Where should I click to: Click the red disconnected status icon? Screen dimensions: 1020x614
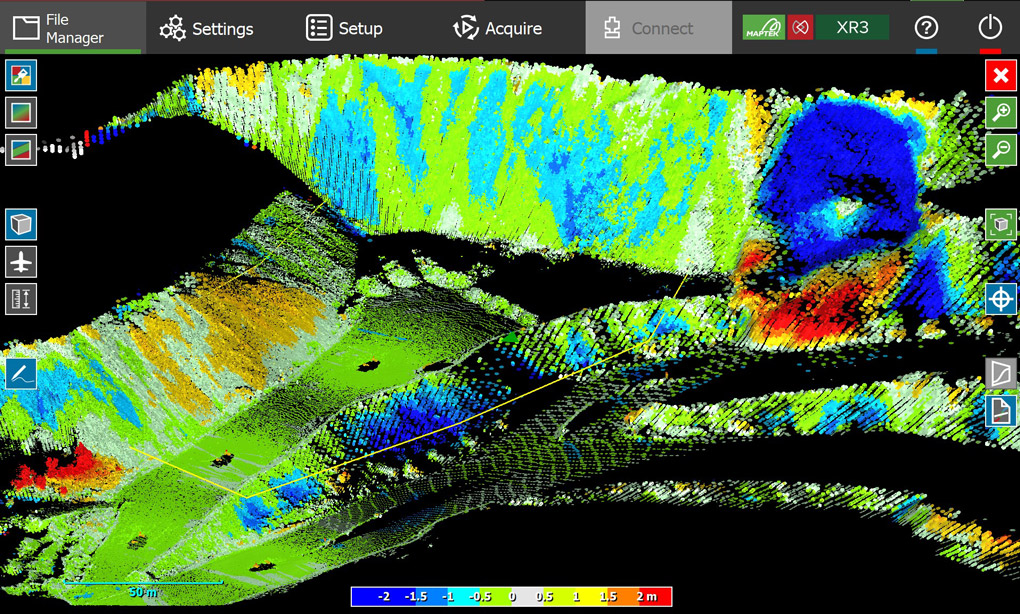coord(800,28)
